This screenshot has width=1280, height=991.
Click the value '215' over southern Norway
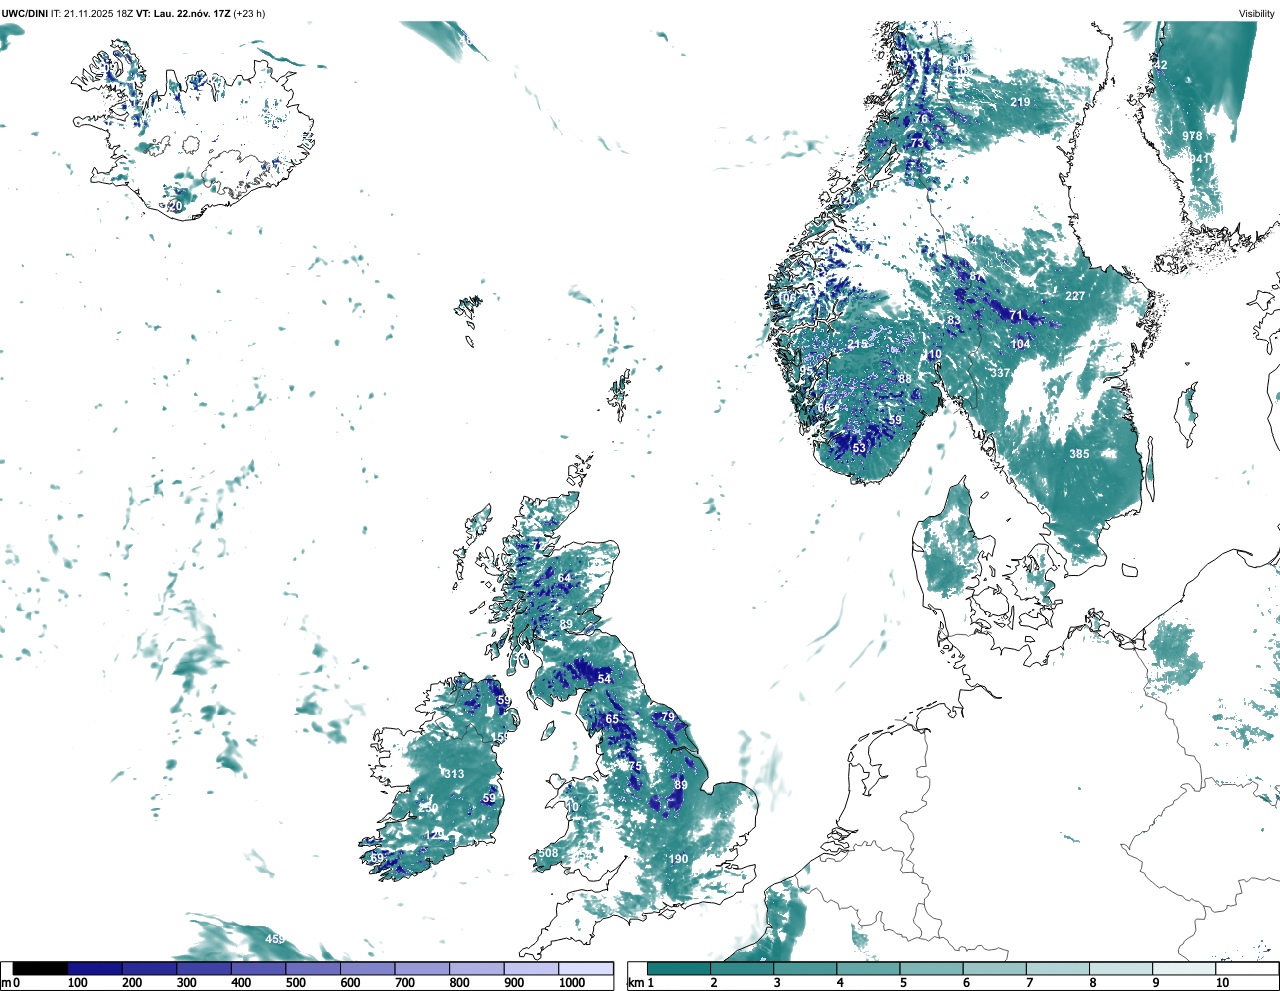click(858, 344)
